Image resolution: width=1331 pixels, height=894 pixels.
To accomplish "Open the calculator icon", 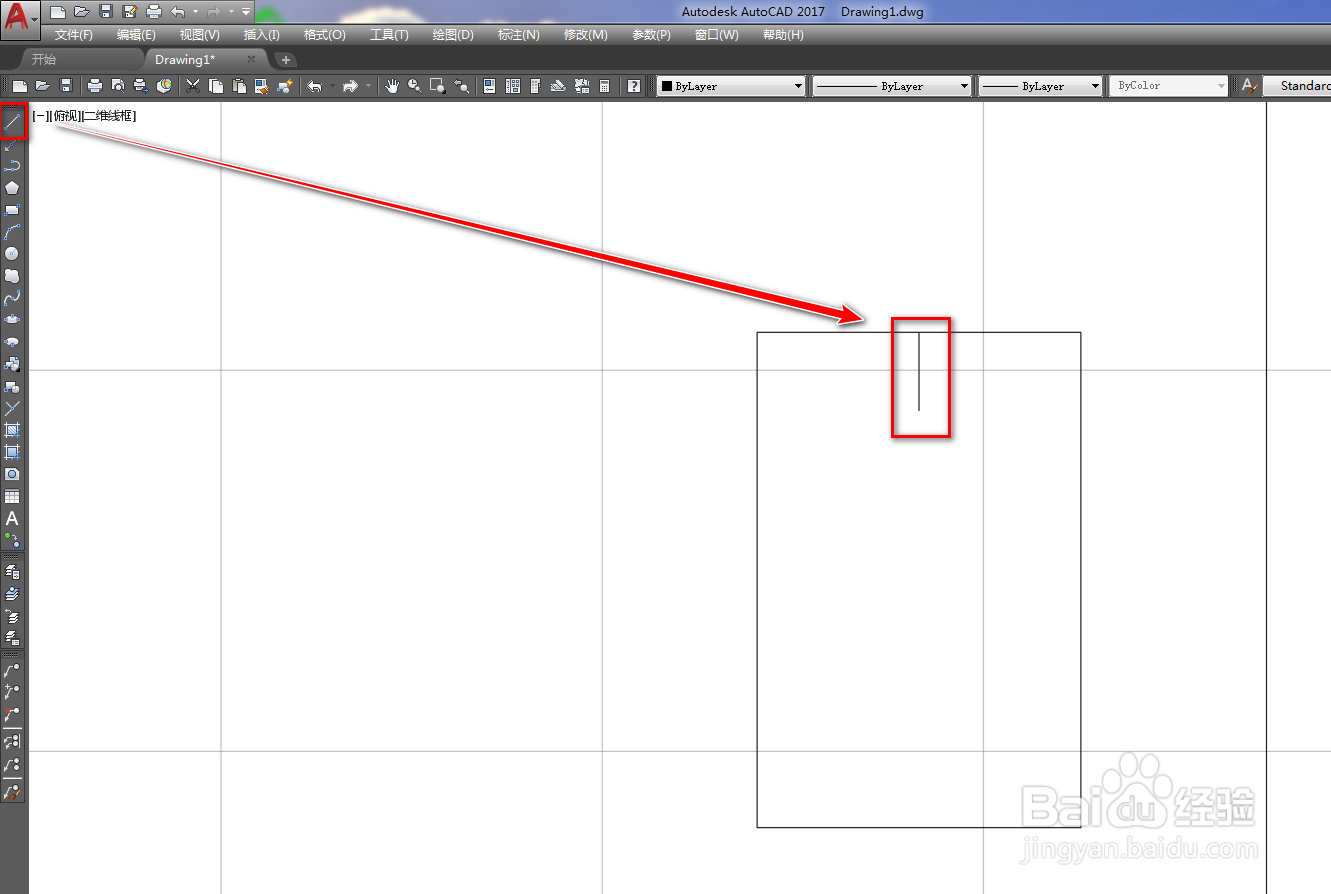I will coord(604,86).
